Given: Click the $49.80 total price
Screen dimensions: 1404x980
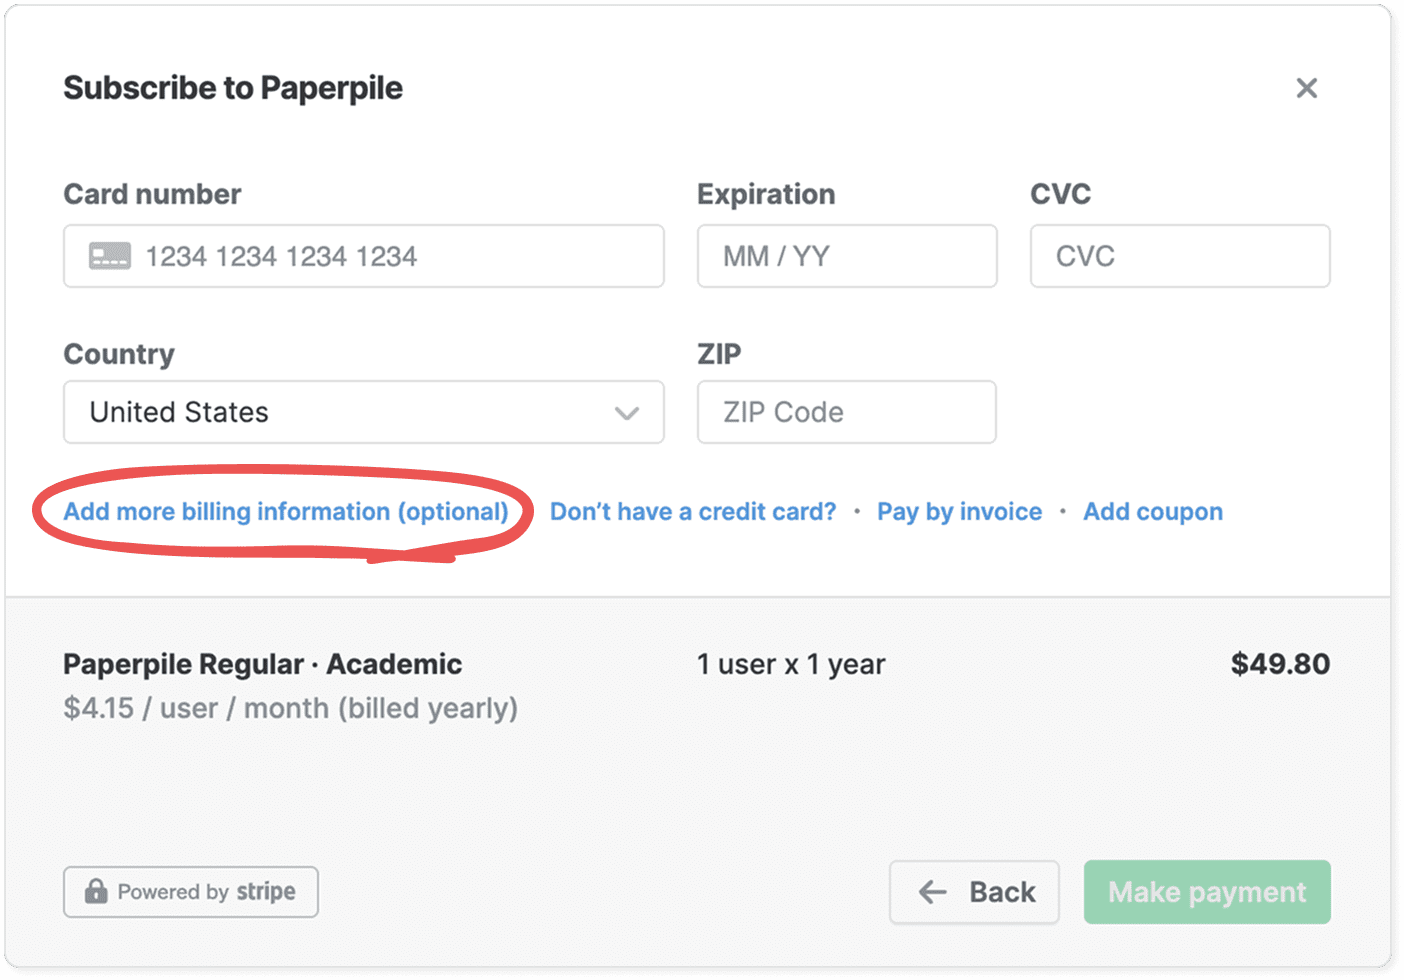Looking at the screenshot, I should (1280, 664).
